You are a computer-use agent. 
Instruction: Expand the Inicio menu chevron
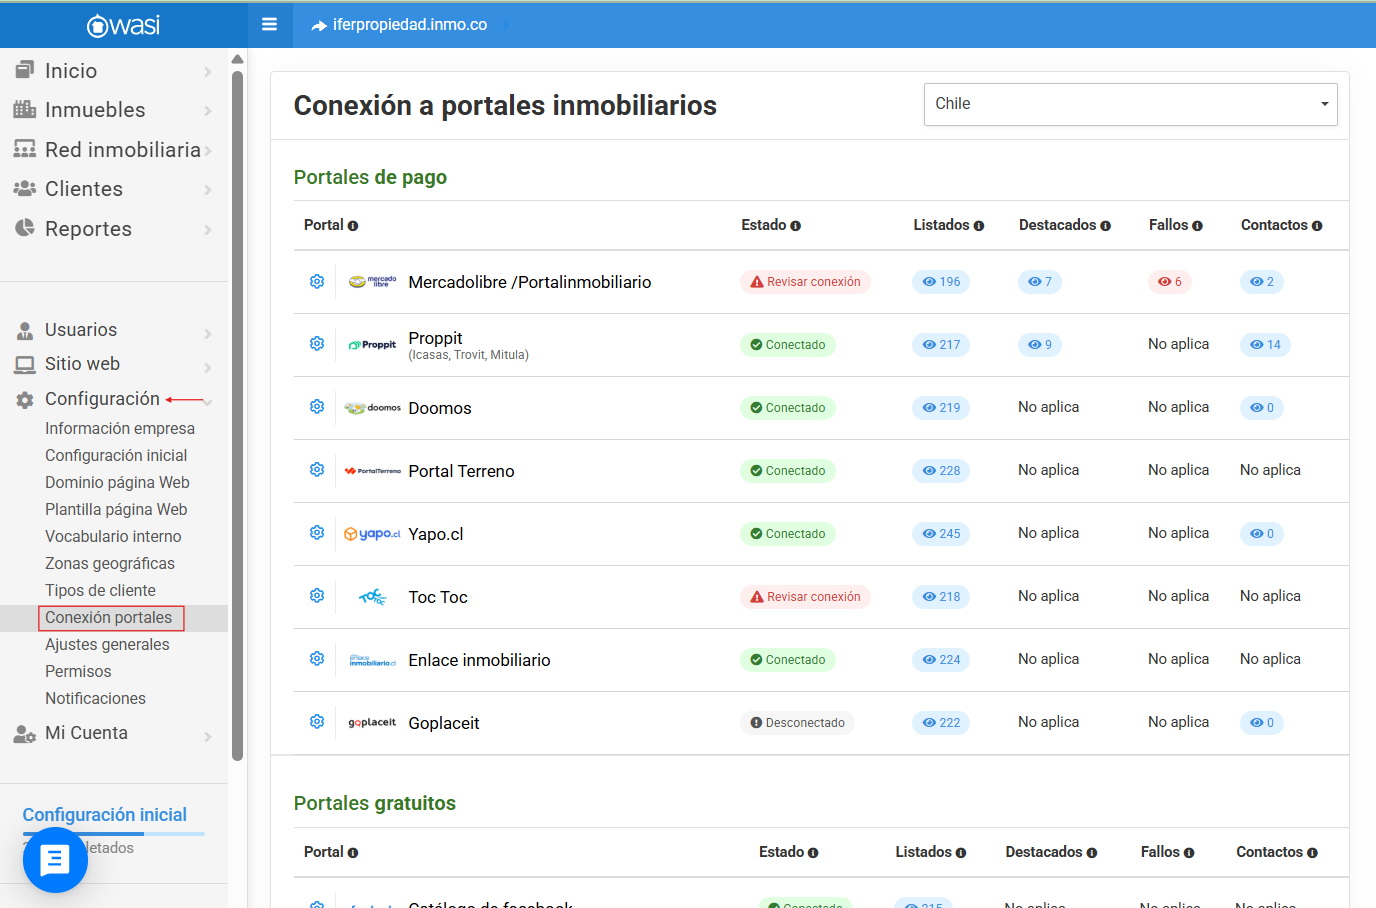click(x=208, y=72)
